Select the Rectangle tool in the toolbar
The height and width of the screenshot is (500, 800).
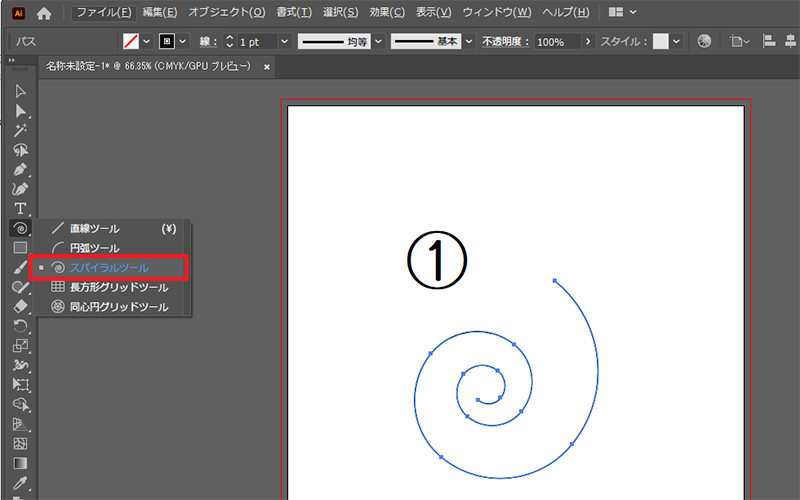coord(20,247)
